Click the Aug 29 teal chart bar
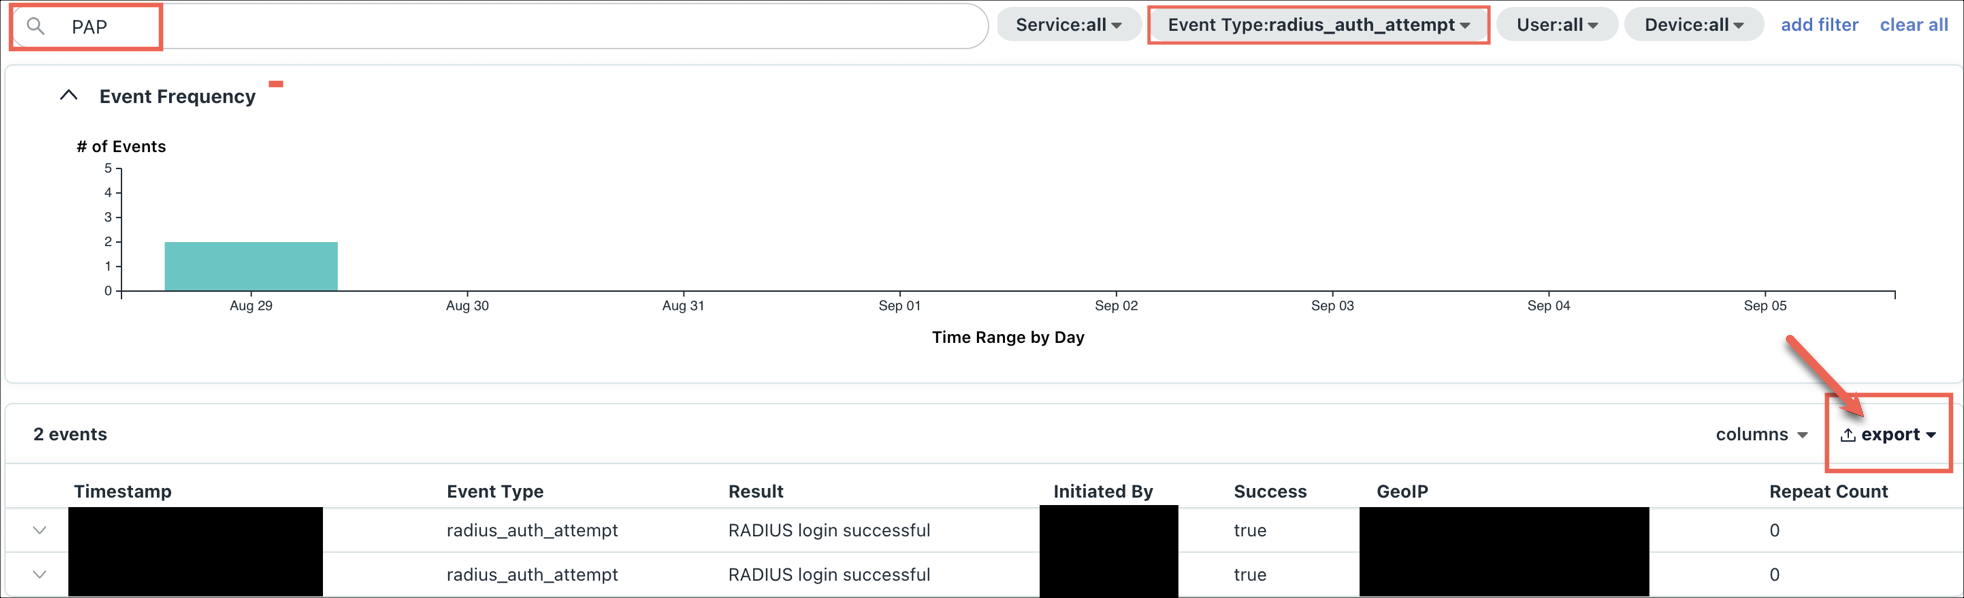The image size is (1964, 598). click(251, 266)
